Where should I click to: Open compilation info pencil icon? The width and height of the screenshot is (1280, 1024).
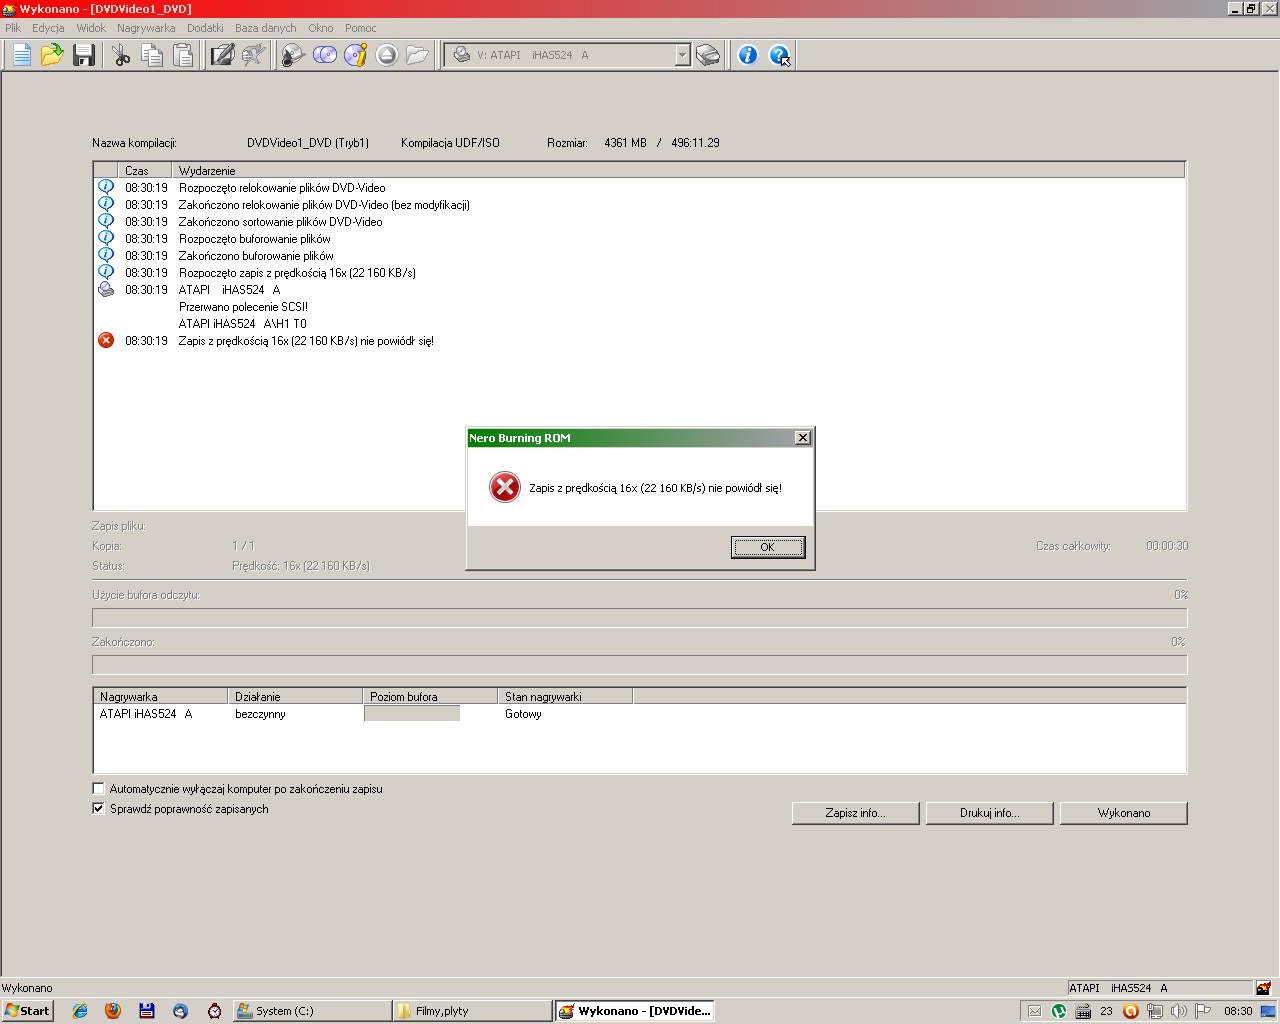pyautogui.click(x=222, y=55)
